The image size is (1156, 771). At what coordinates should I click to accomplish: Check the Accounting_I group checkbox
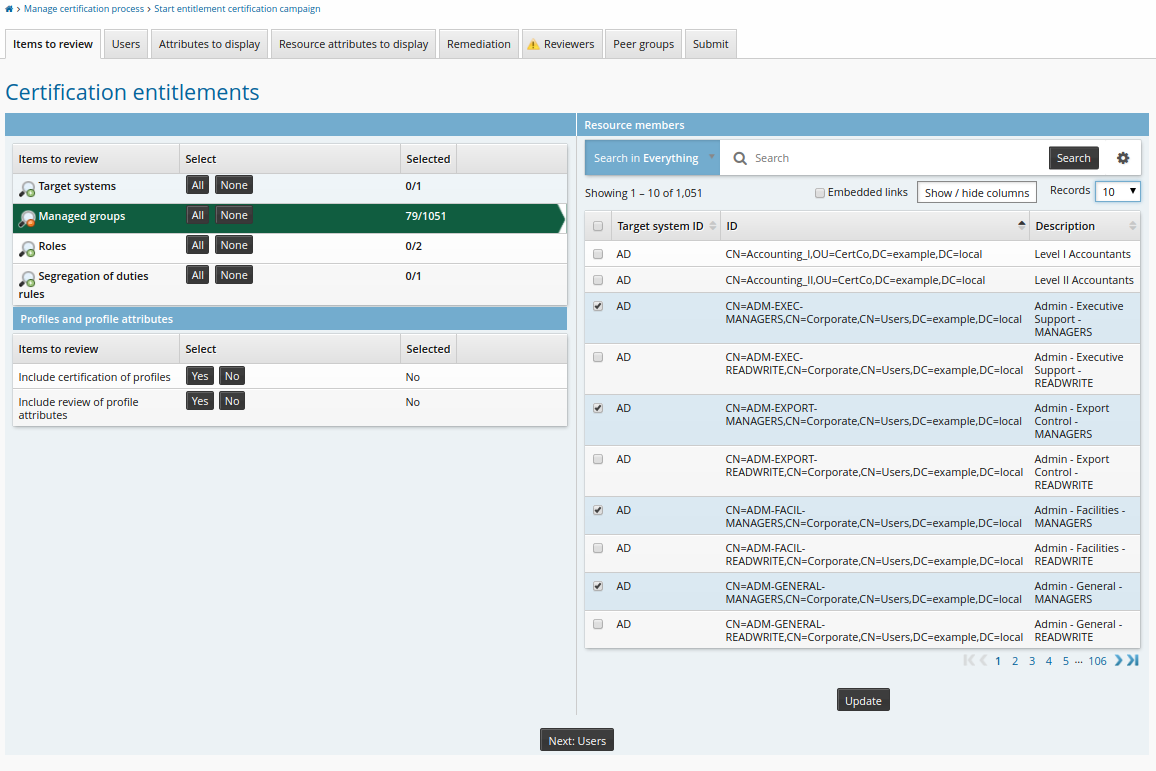click(x=598, y=254)
